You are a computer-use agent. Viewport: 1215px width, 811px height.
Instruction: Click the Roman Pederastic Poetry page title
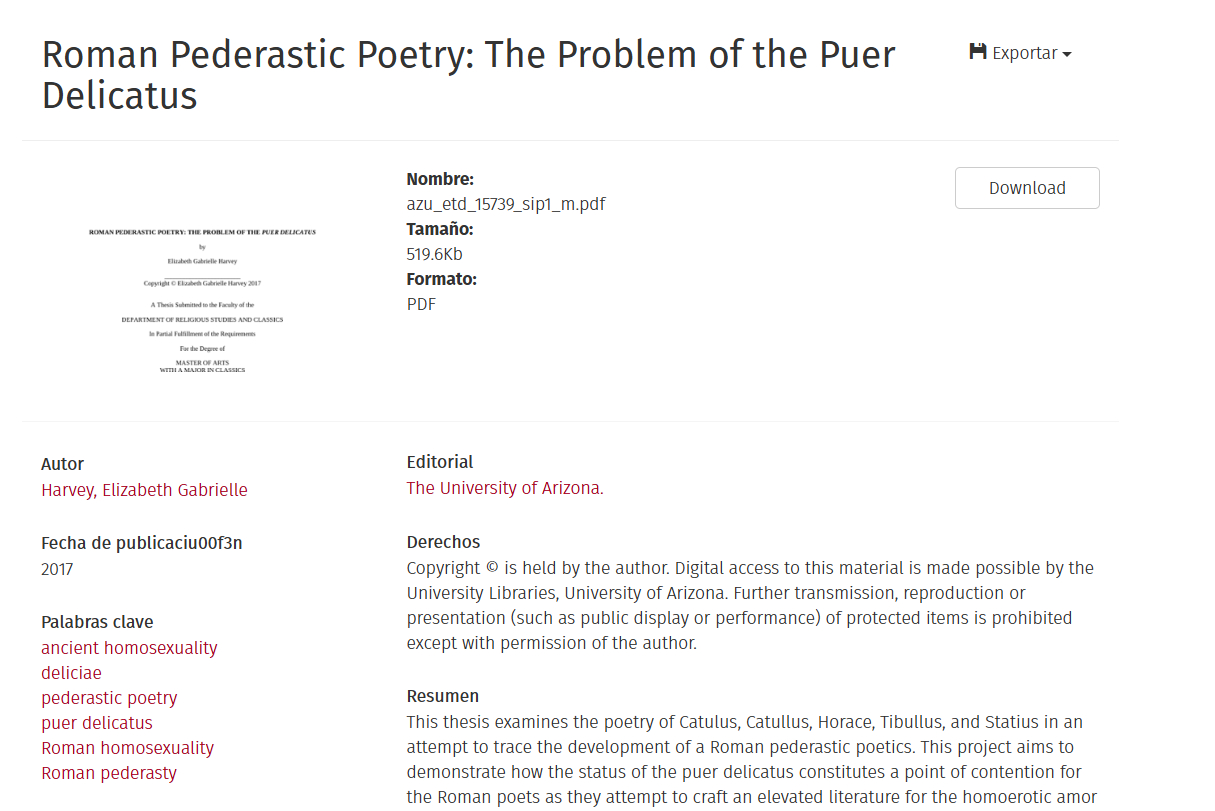point(468,74)
